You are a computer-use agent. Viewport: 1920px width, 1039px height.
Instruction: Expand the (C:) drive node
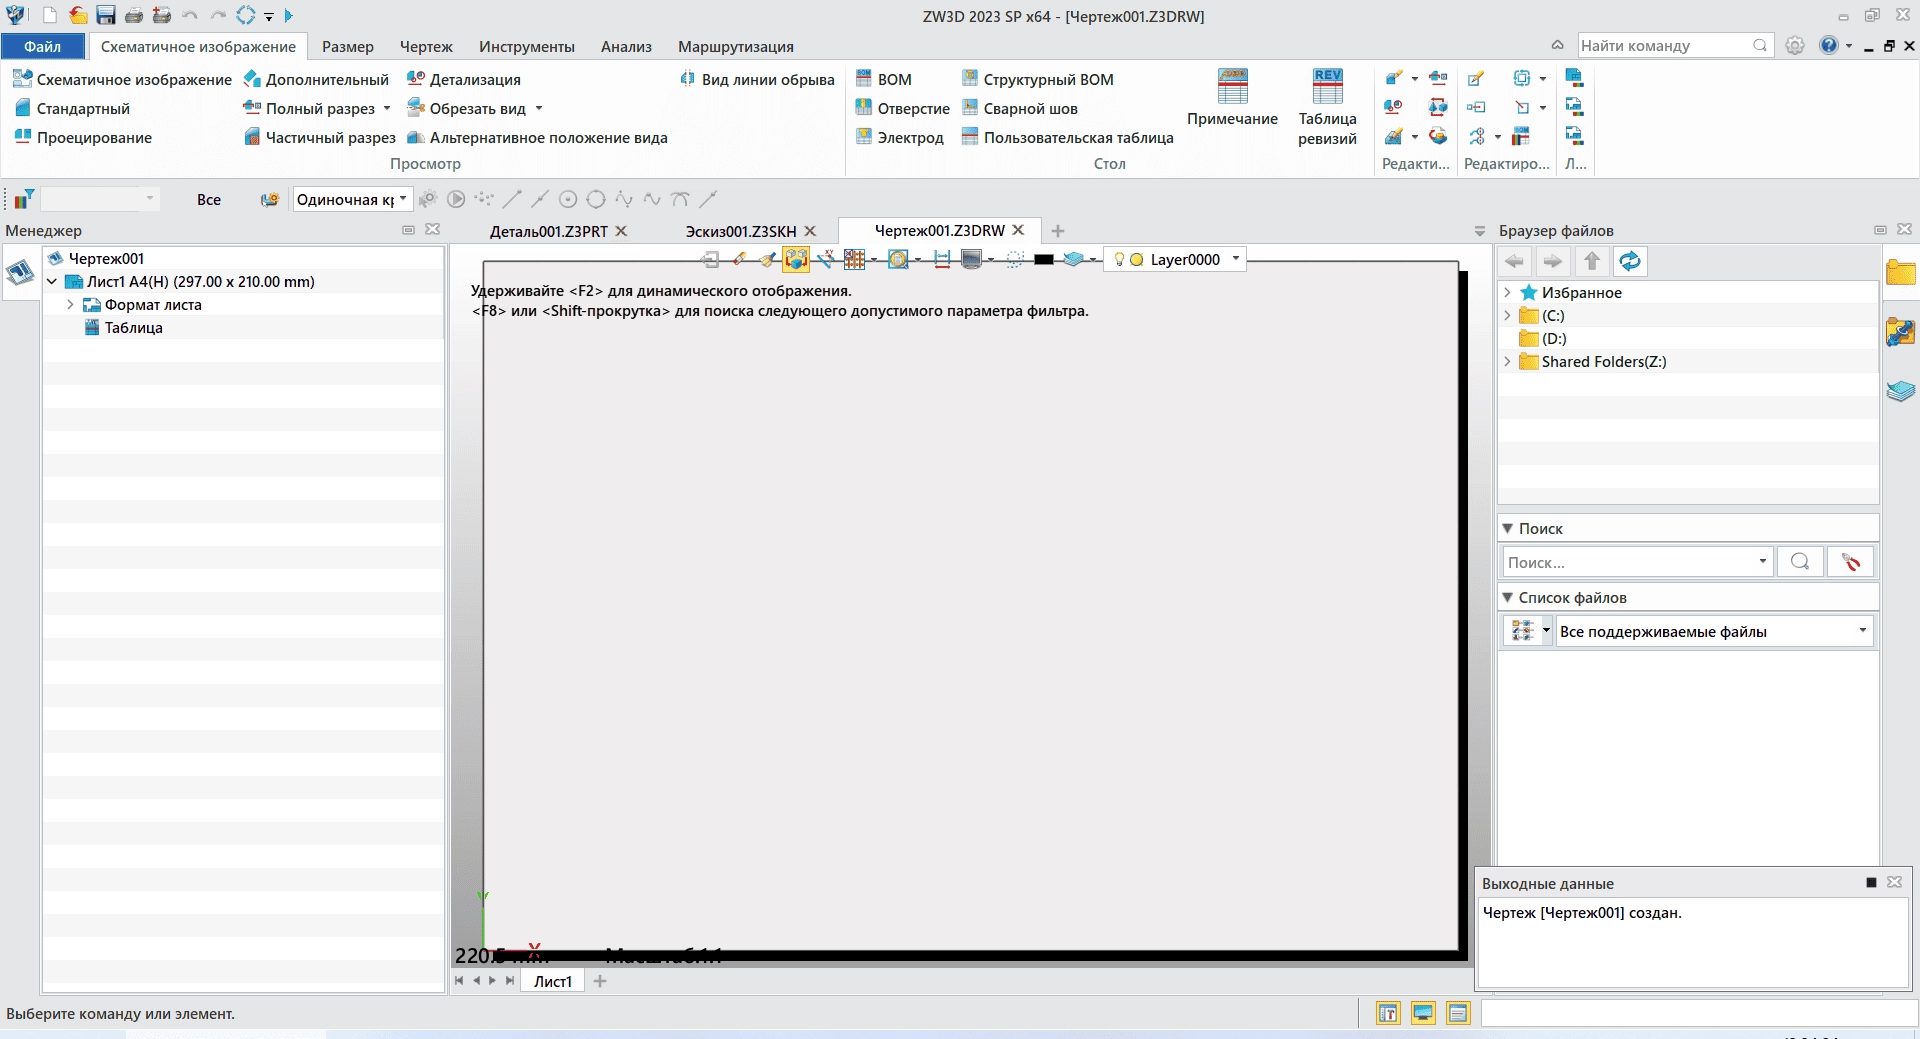[x=1508, y=316]
